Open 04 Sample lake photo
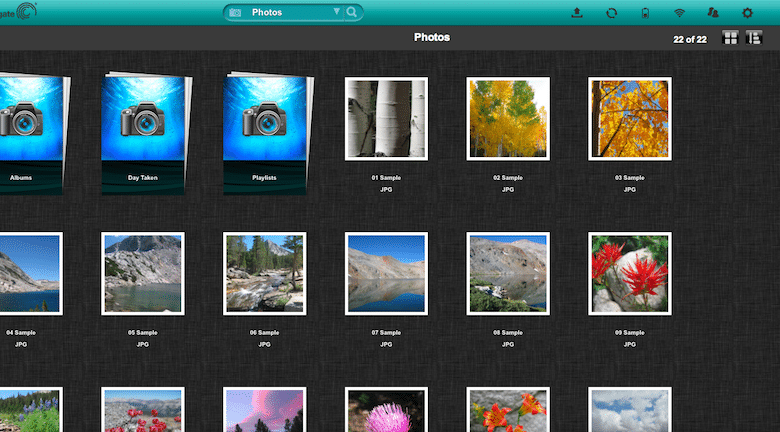The width and height of the screenshot is (780, 432). click(x=30, y=274)
